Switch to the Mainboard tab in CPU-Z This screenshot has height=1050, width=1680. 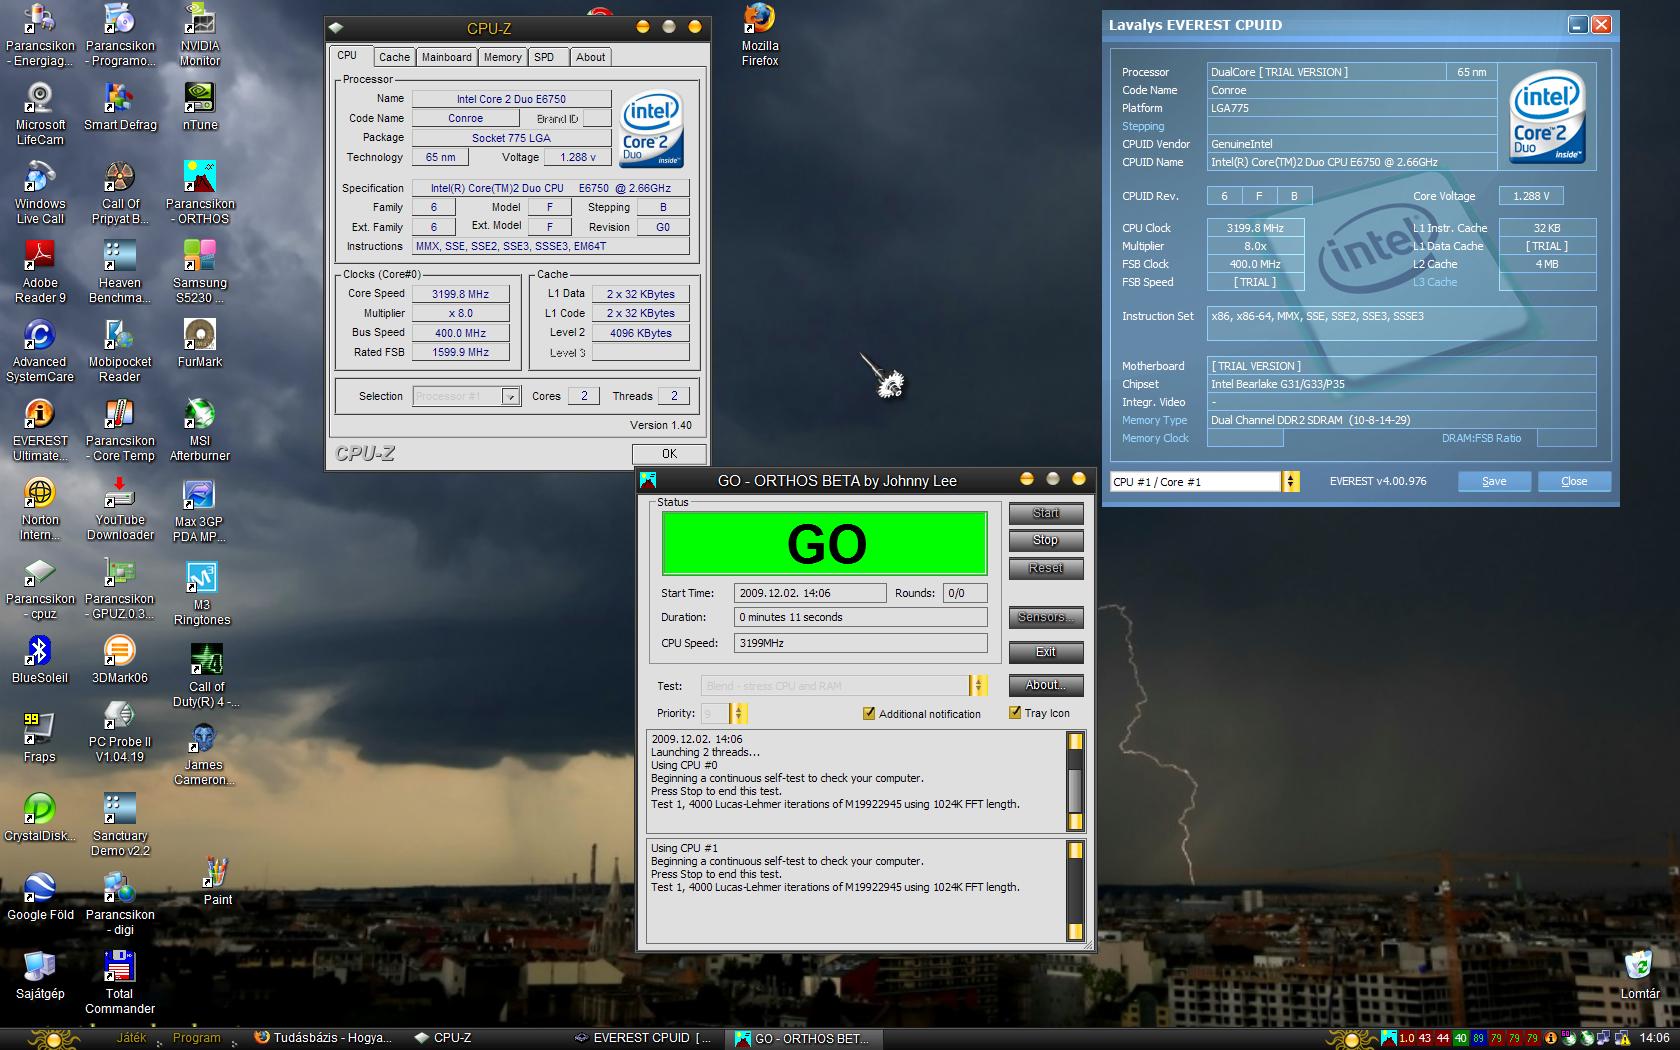coord(447,58)
